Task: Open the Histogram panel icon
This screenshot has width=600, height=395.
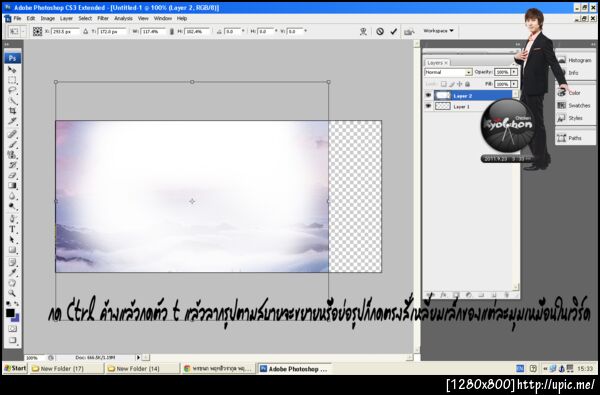Action: point(561,60)
